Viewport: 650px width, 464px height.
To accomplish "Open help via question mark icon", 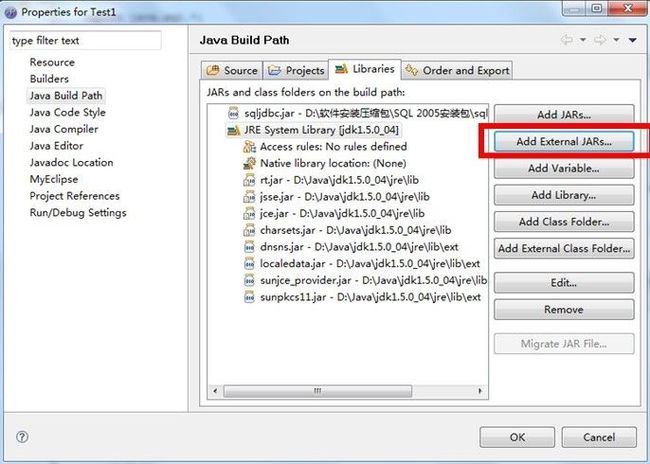I will pyautogui.click(x=22, y=437).
